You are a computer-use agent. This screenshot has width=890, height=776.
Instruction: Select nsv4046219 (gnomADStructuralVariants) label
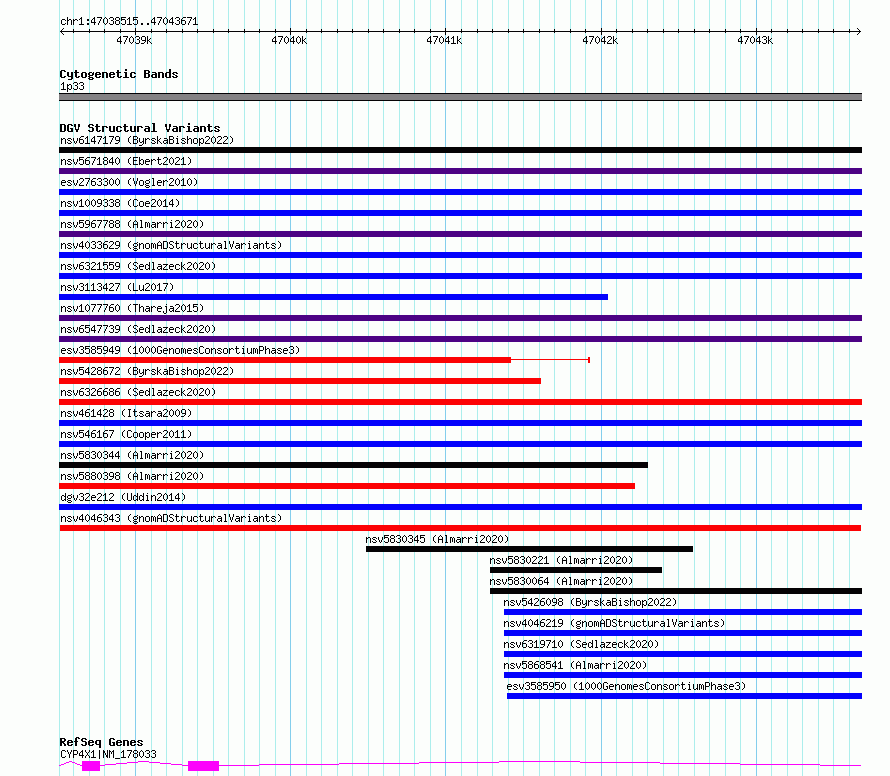coord(614,623)
